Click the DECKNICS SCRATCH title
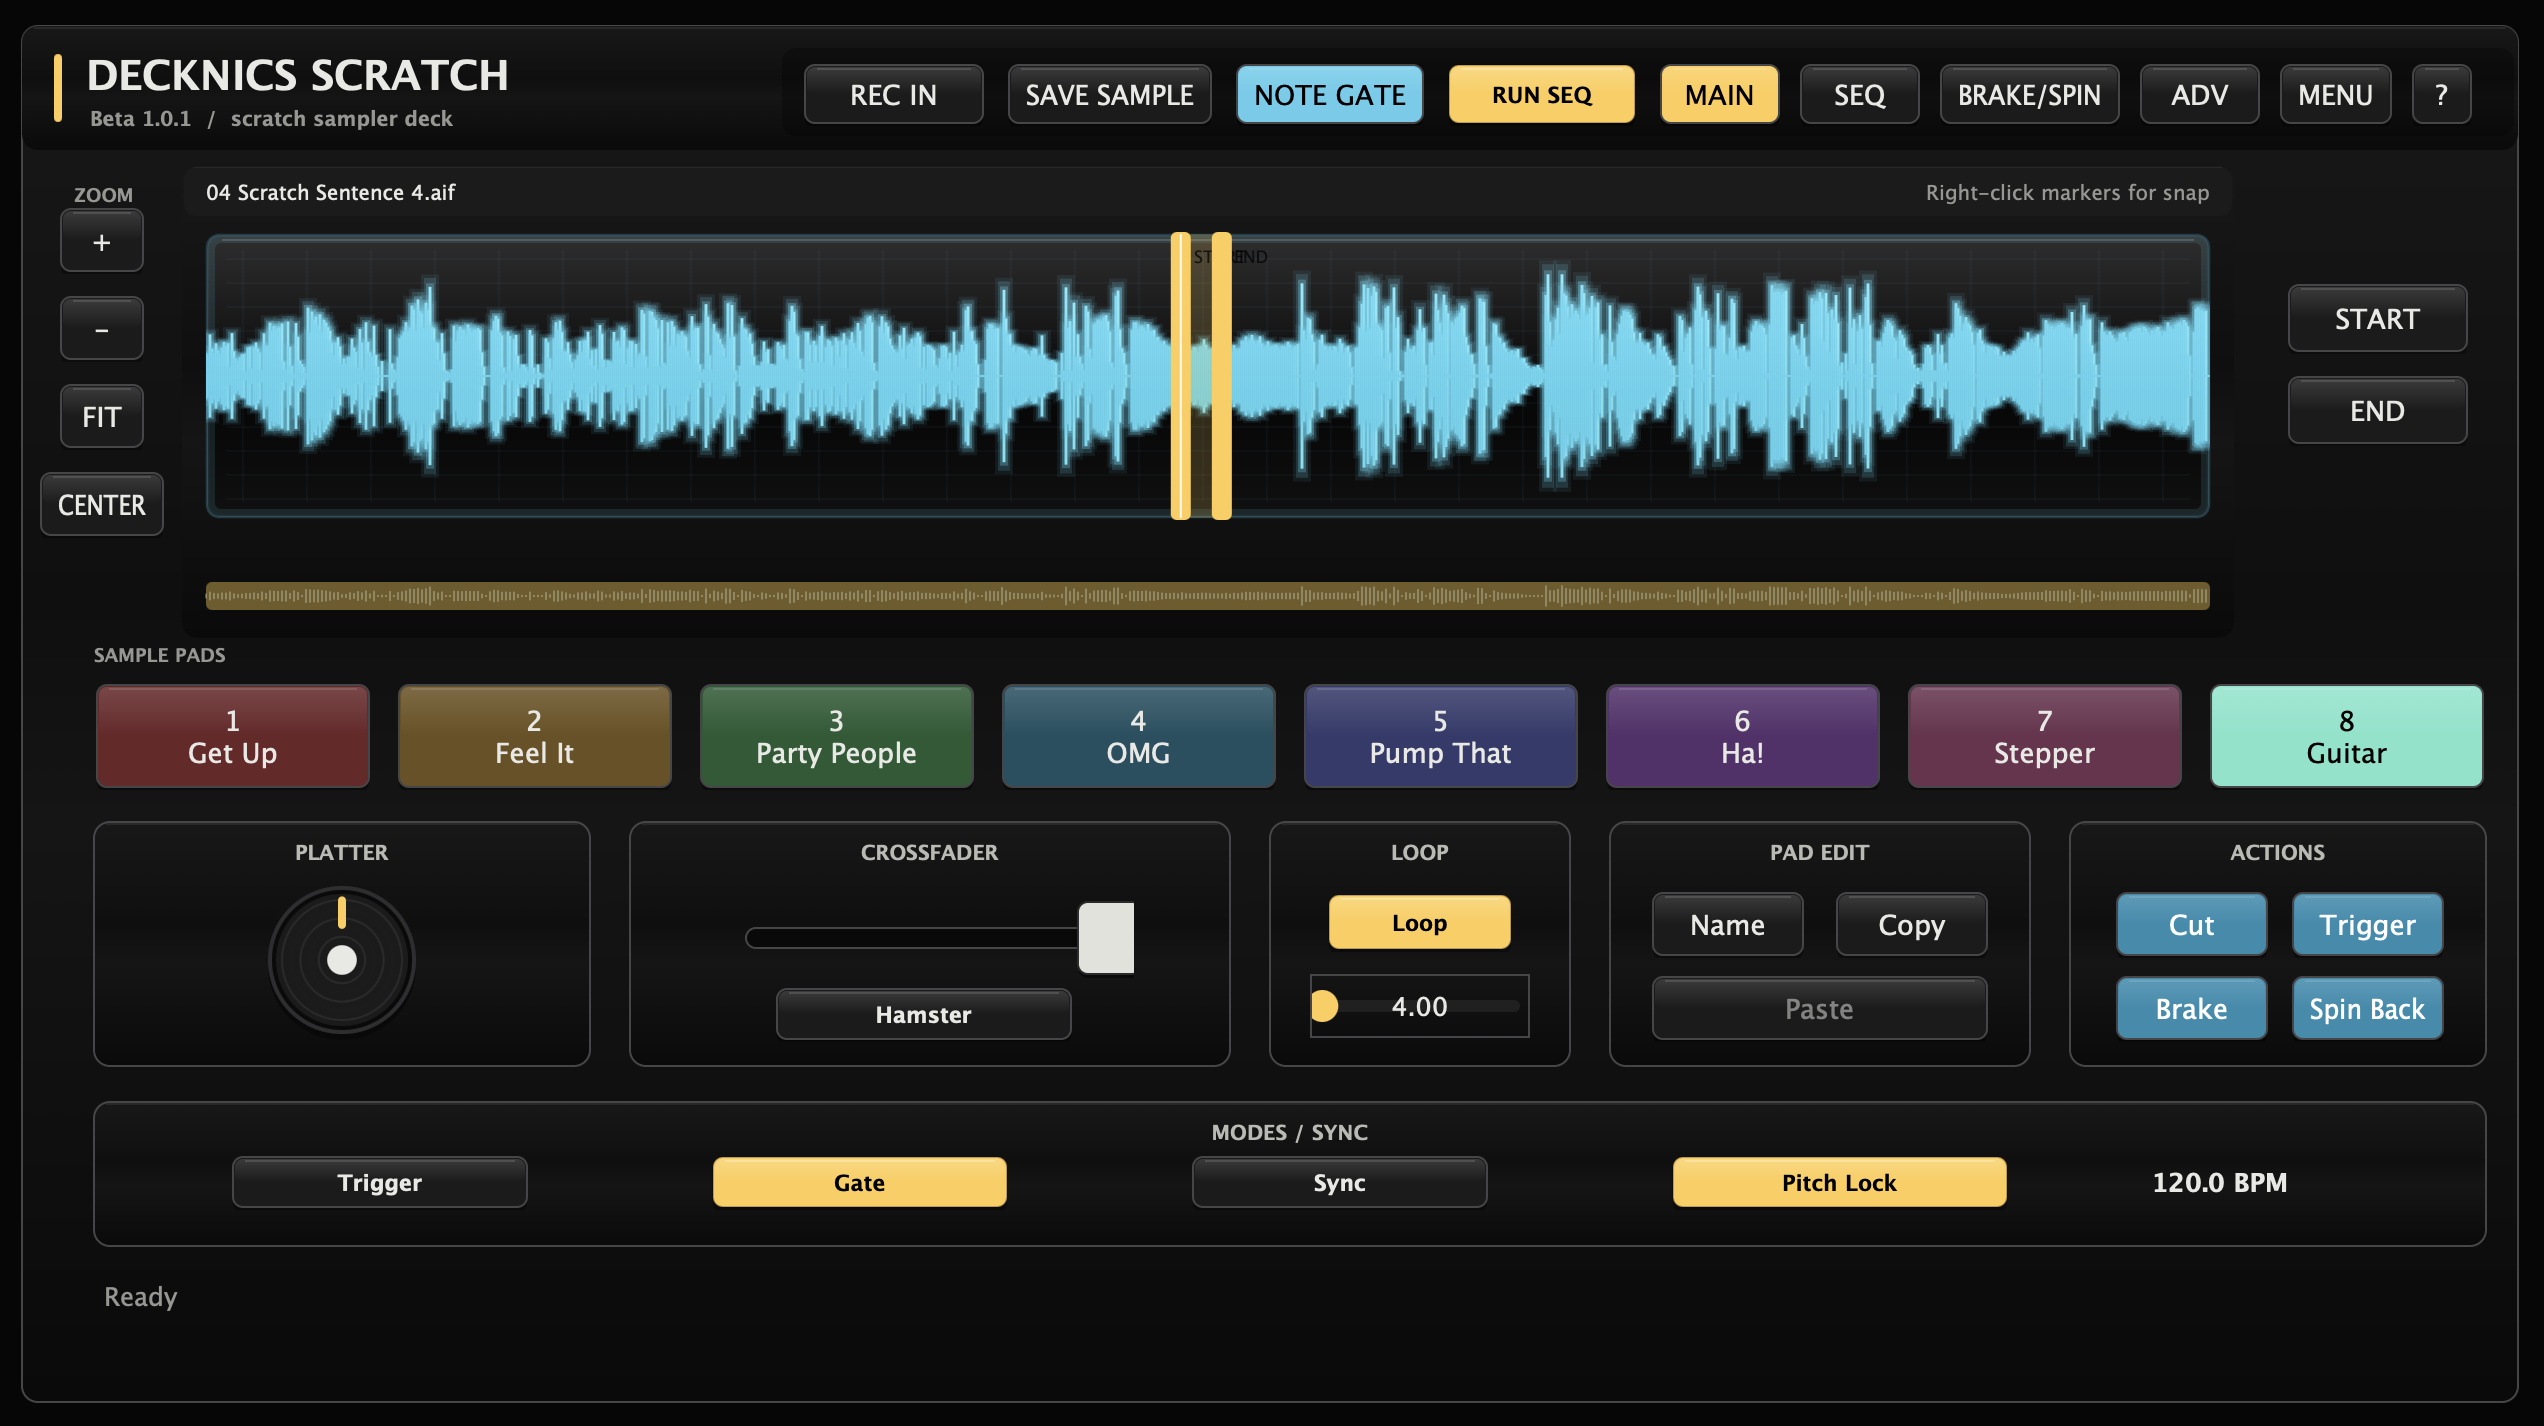The height and width of the screenshot is (1426, 2544). (297, 76)
